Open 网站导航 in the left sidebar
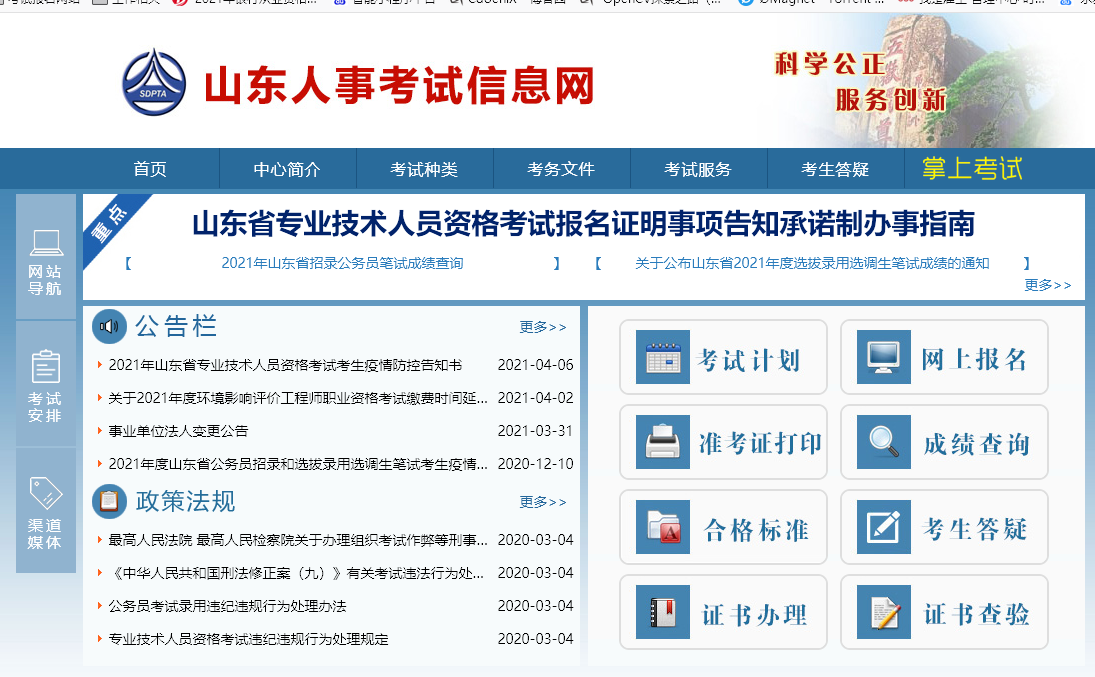1095x677 pixels. point(46,260)
